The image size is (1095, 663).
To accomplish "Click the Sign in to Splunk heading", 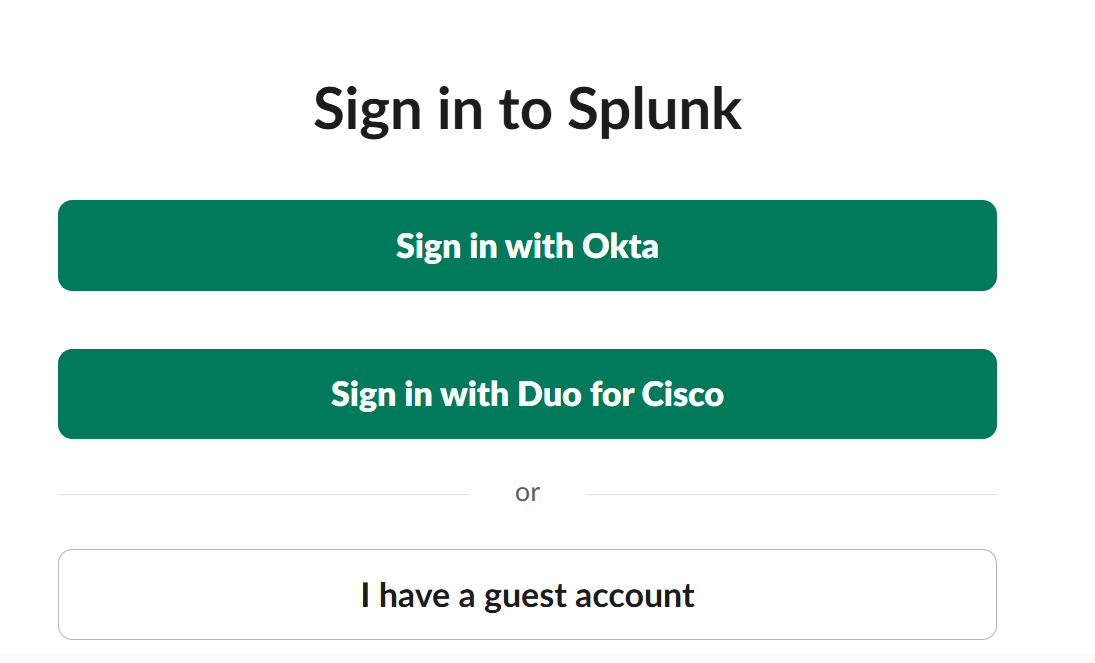I will tap(527, 108).
